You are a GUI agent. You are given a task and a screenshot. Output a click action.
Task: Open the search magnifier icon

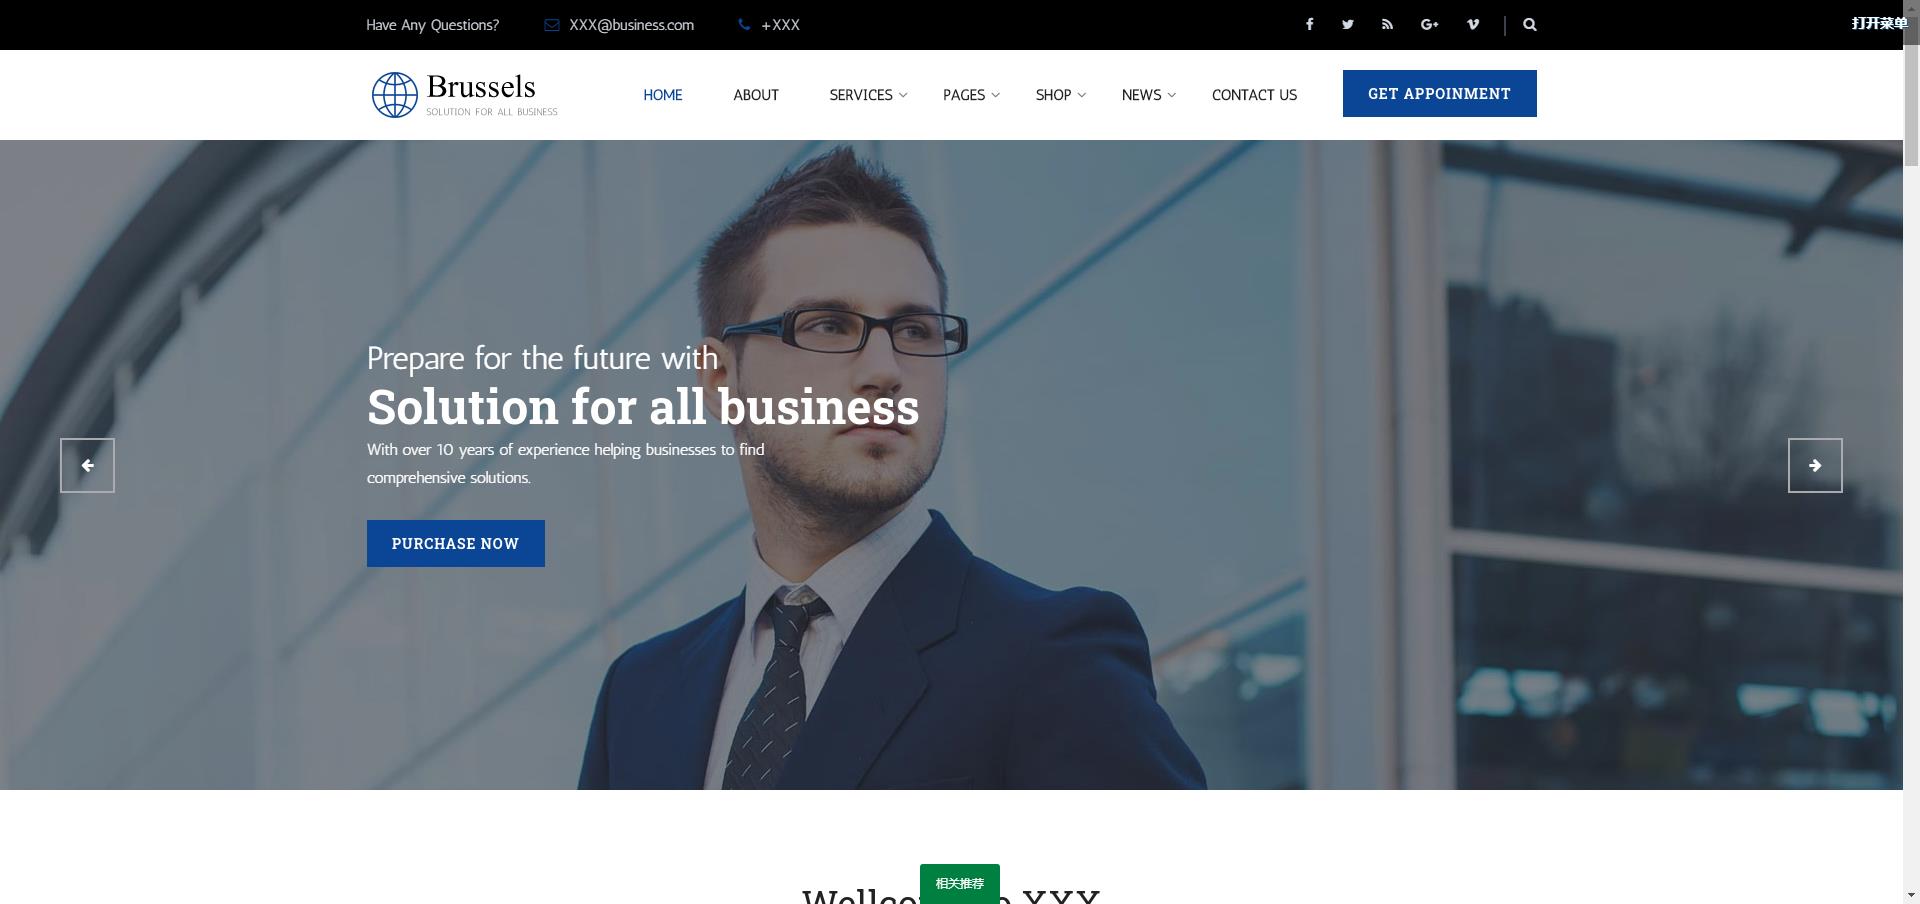[1530, 24]
